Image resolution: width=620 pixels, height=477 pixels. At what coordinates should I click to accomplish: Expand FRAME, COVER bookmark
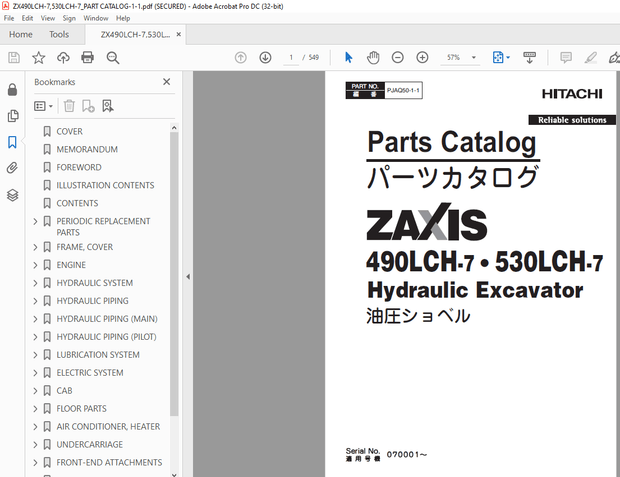[35, 247]
